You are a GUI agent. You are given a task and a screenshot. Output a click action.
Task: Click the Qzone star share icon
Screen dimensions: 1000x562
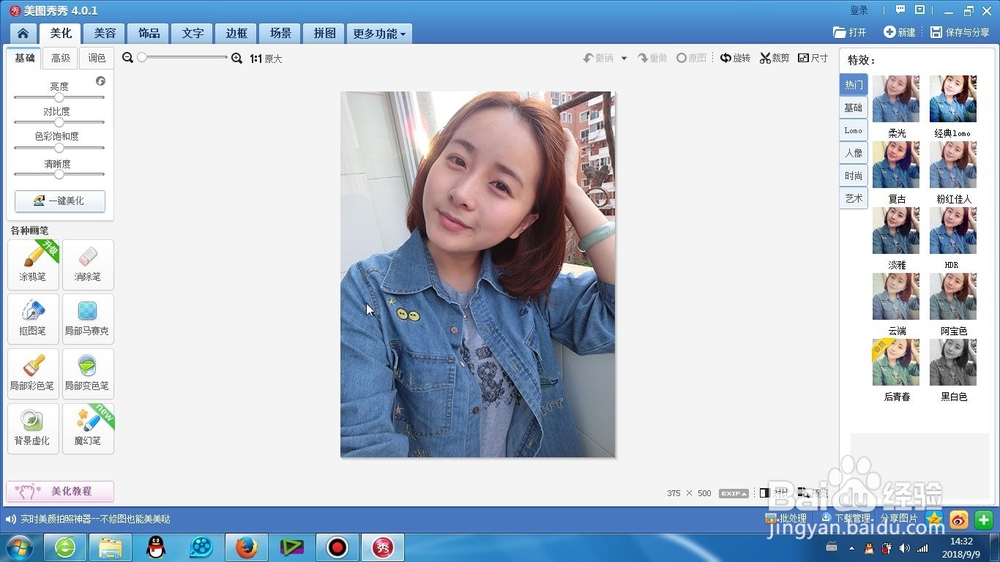(x=934, y=519)
